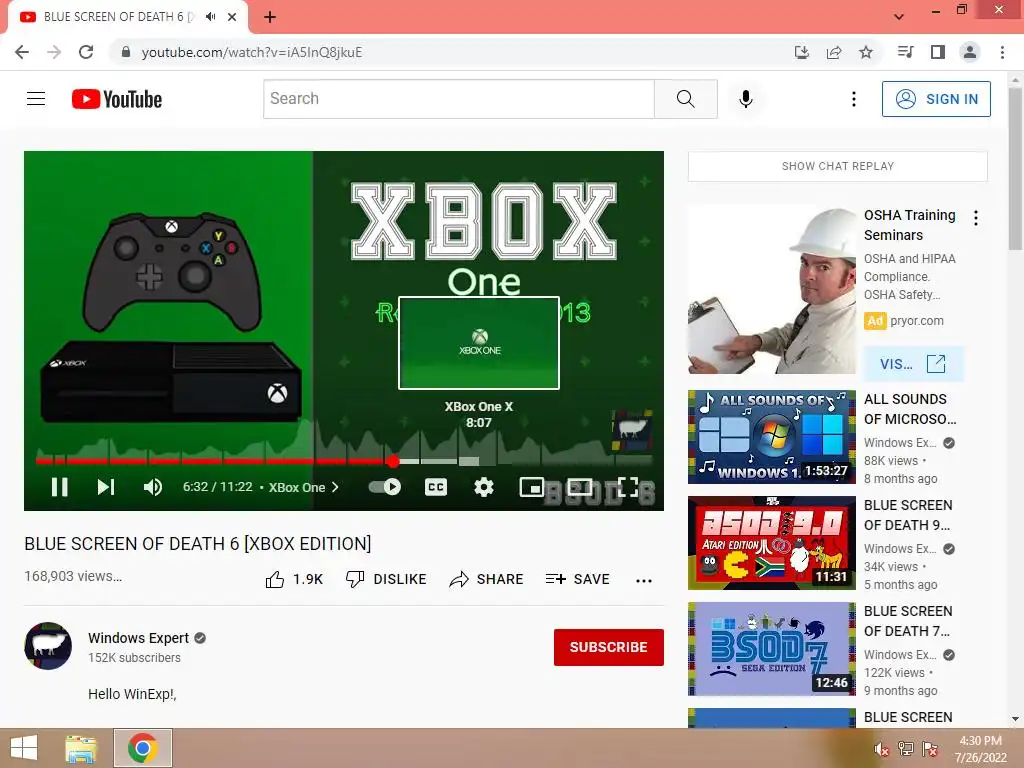Image resolution: width=1024 pixels, height=768 pixels.
Task: Toggle Chrome side panel
Action: [x=938, y=52]
